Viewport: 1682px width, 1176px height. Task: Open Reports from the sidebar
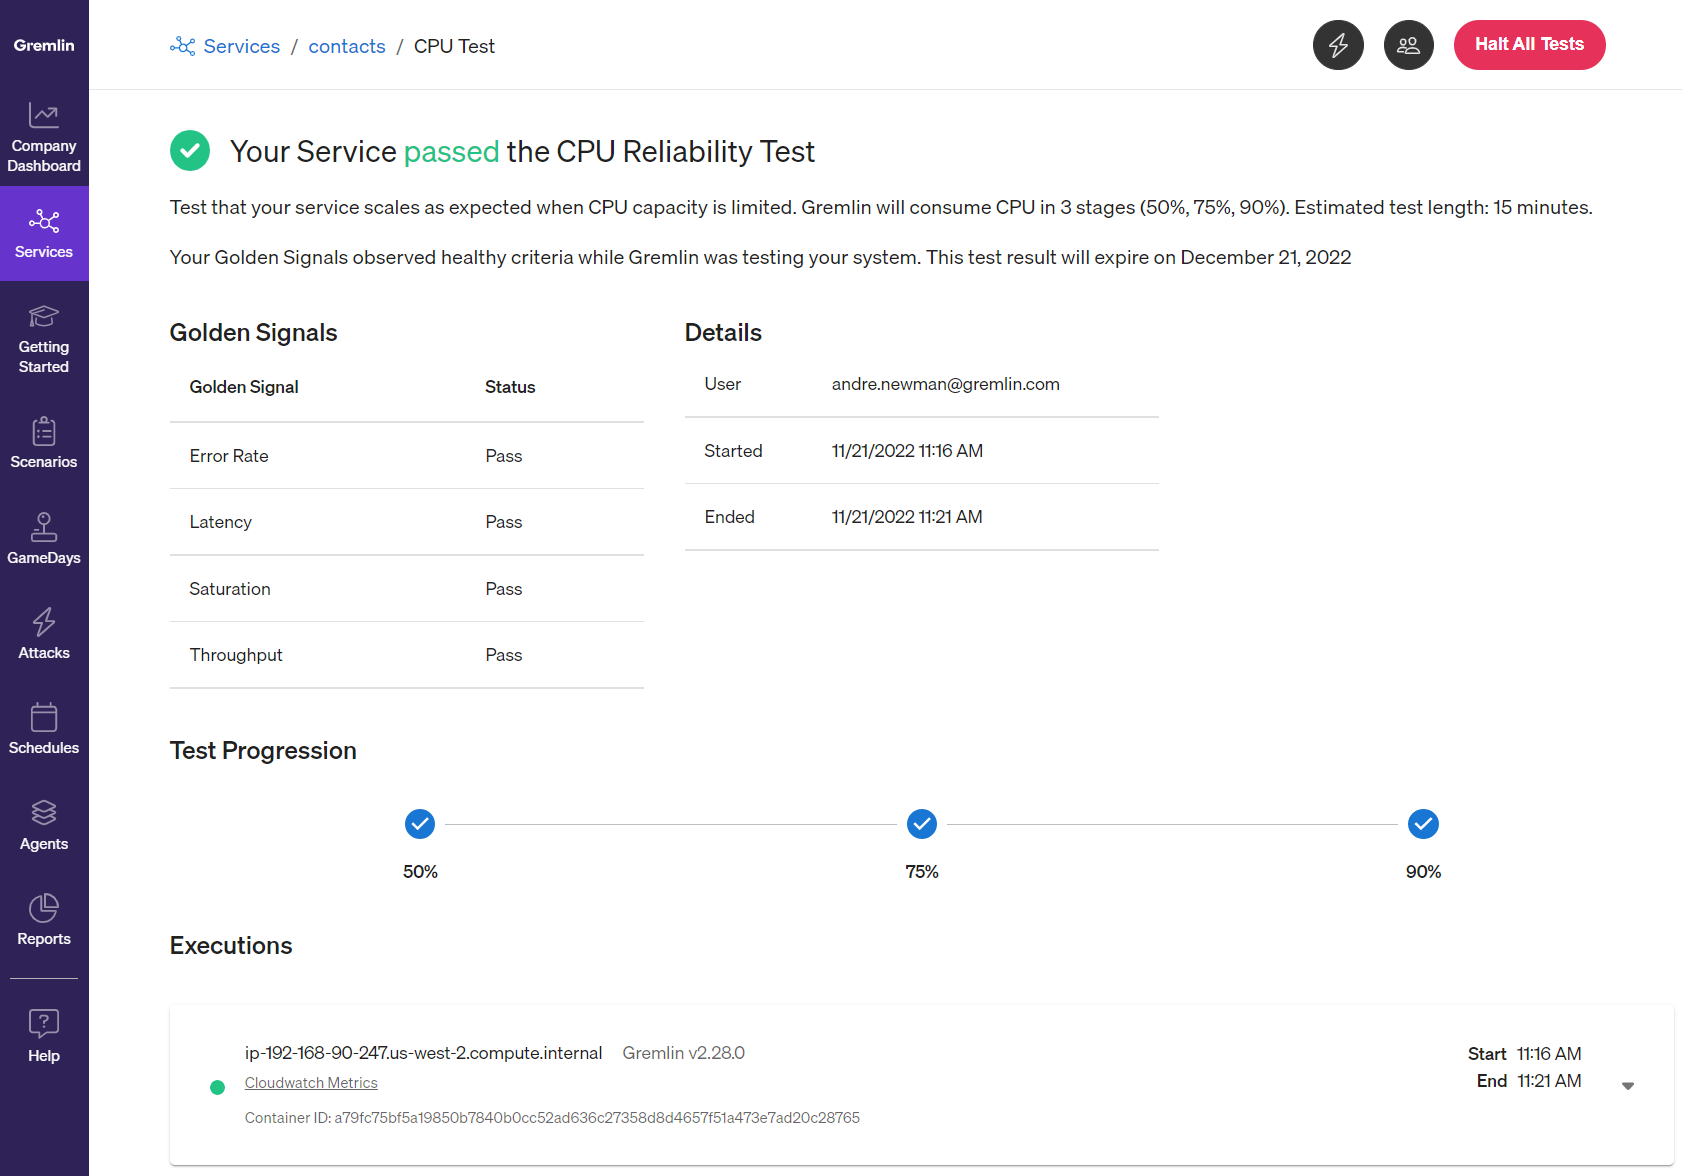coord(44,920)
